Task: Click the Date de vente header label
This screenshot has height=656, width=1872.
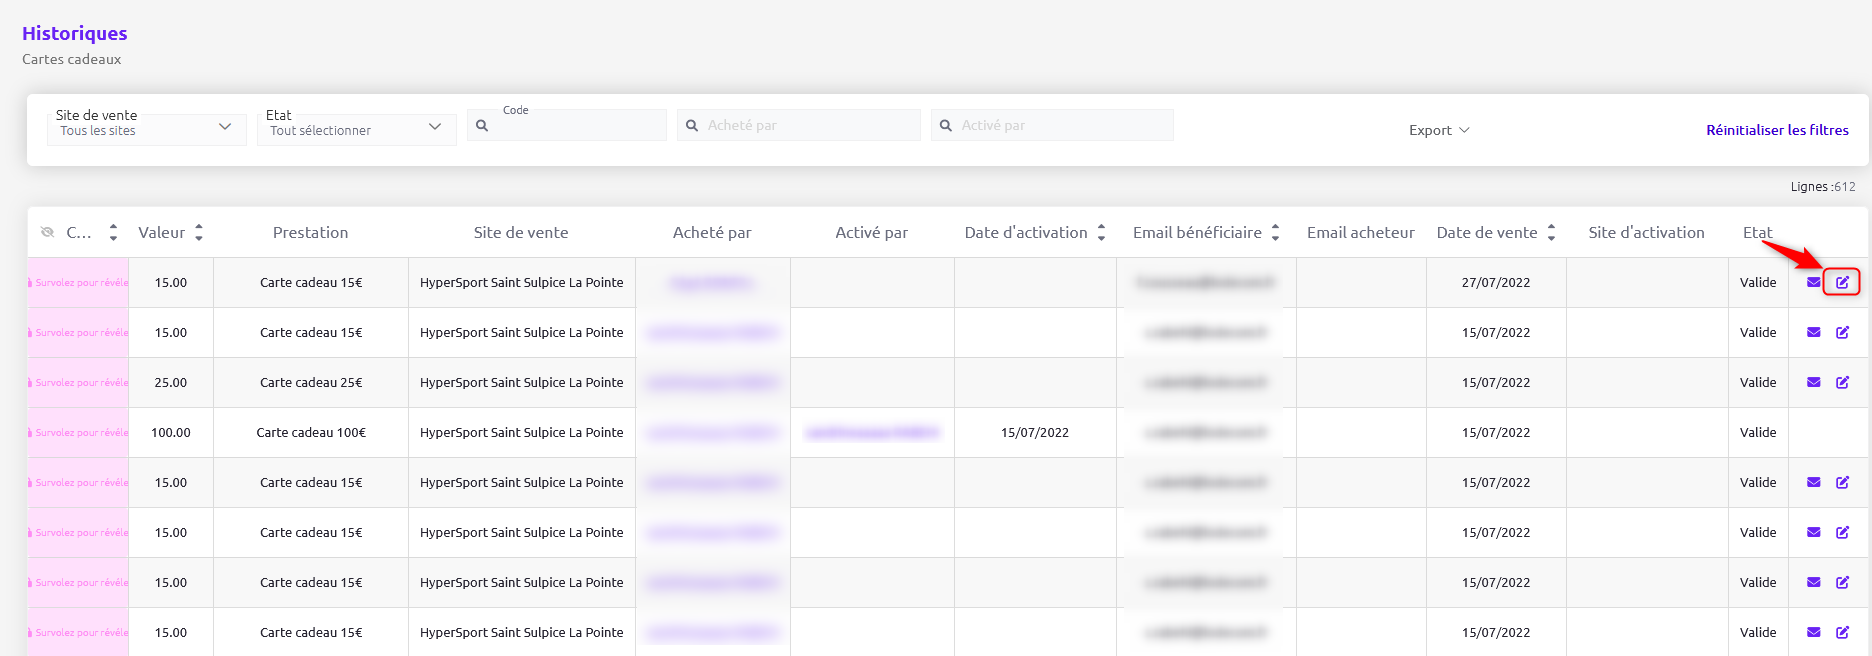Action: (x=1487, y=233)
